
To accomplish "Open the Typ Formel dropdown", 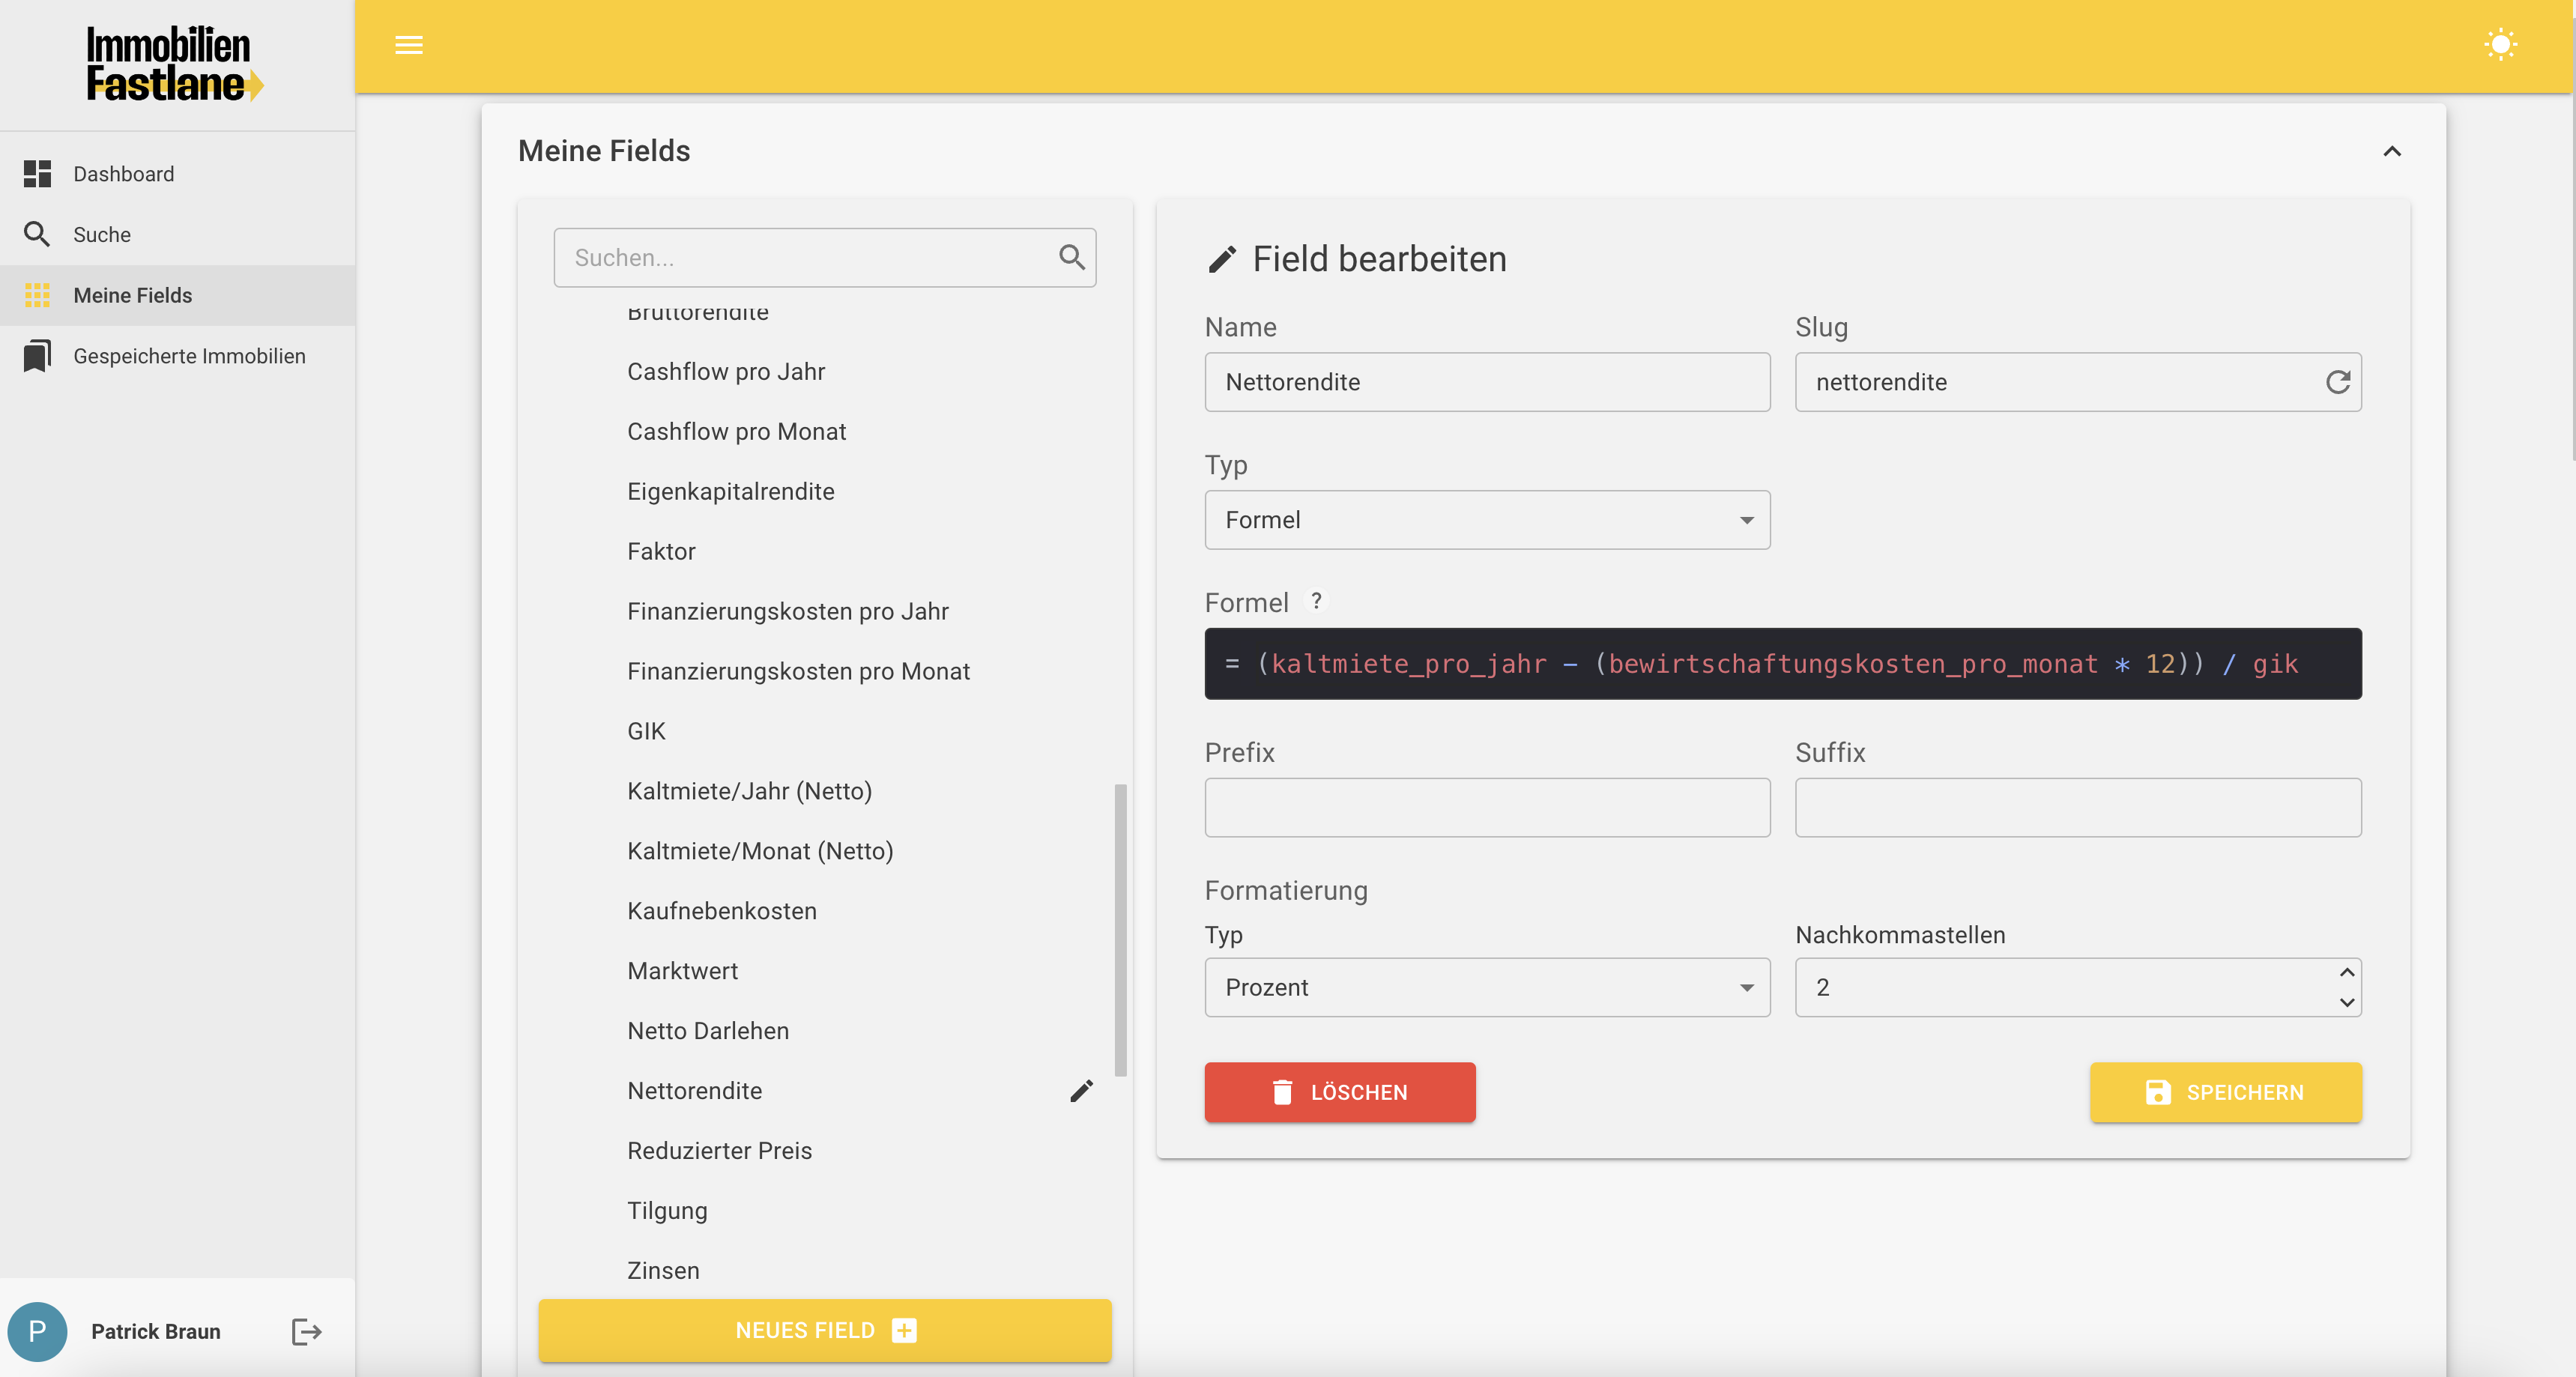I will [x=1487, y=520].
